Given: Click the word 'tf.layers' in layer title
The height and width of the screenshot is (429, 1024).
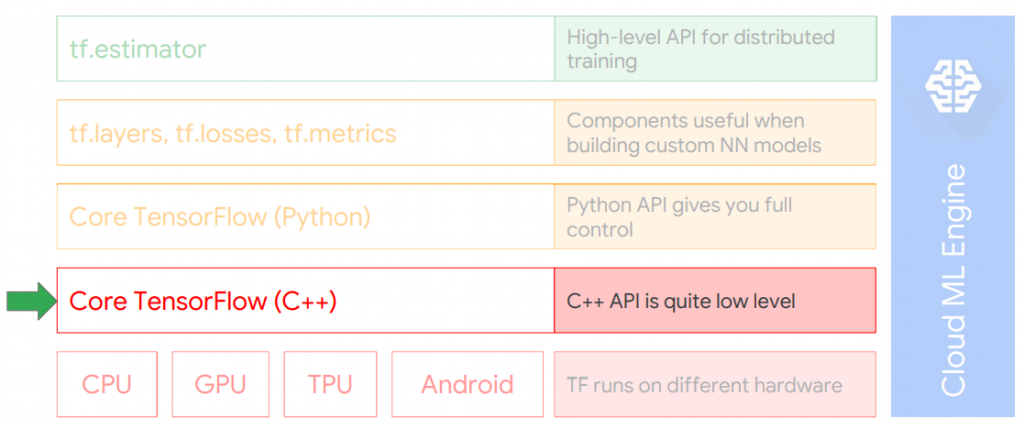Looking at the screenshot, I should (x=110, y=133).
